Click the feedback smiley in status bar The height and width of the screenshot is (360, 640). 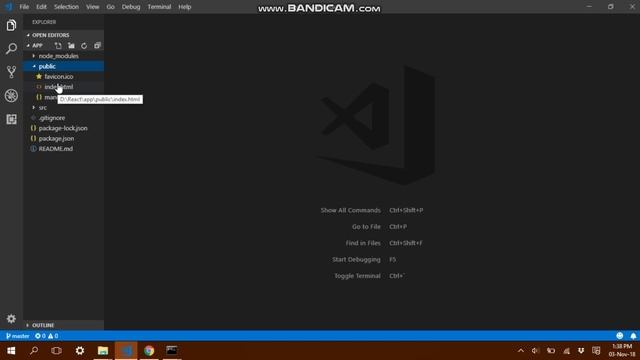click(620, 336)
